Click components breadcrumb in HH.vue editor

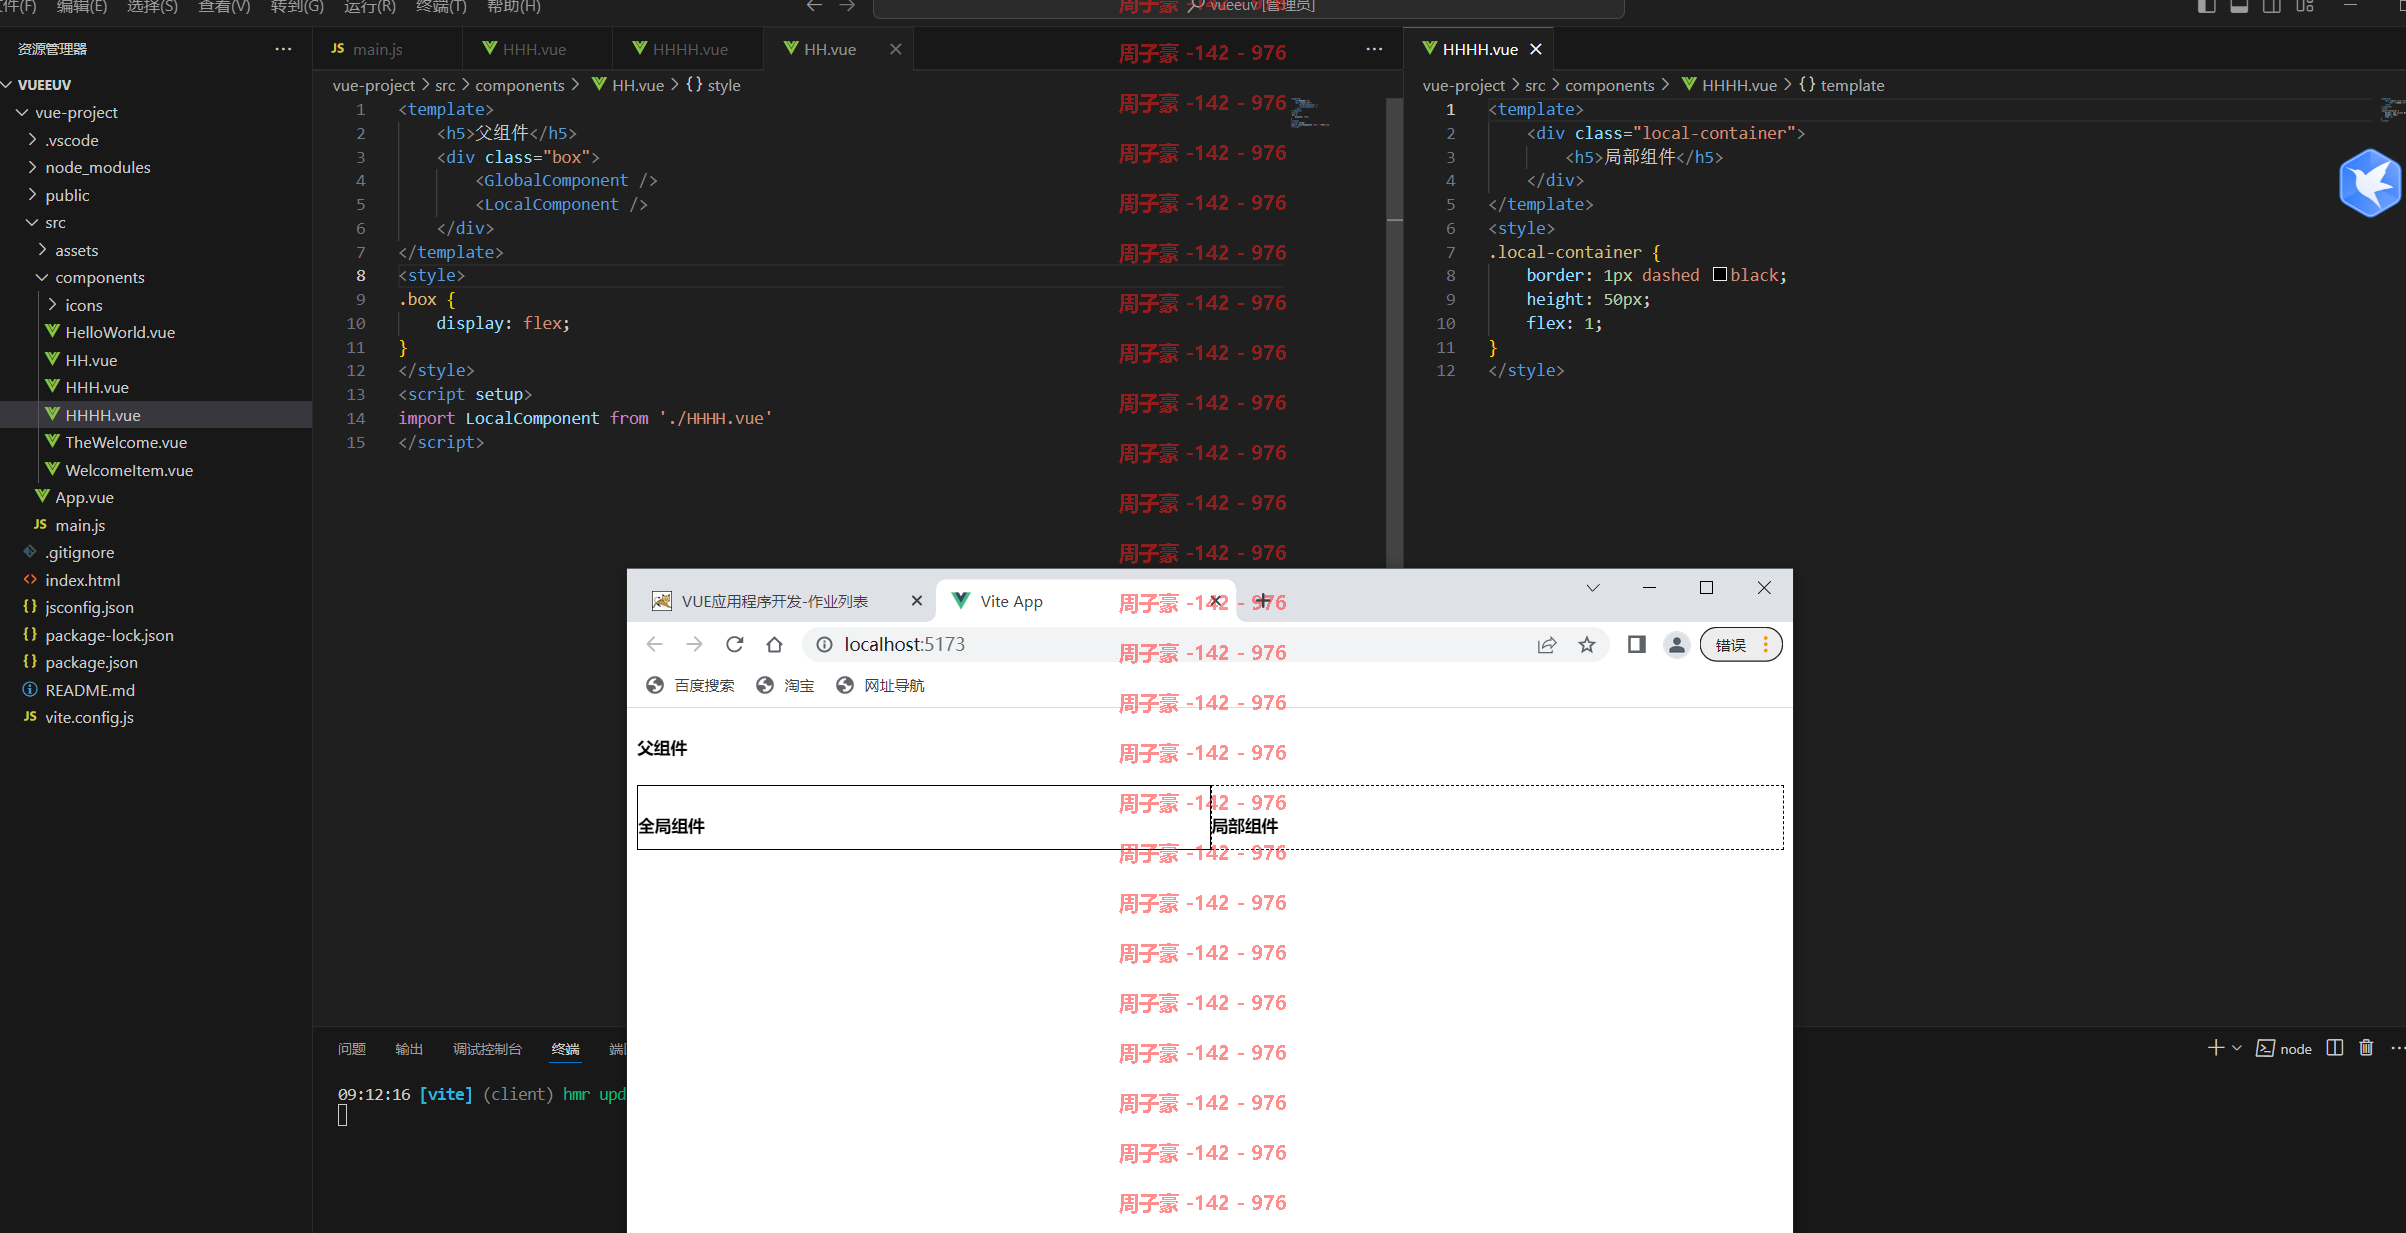[519, 85]
